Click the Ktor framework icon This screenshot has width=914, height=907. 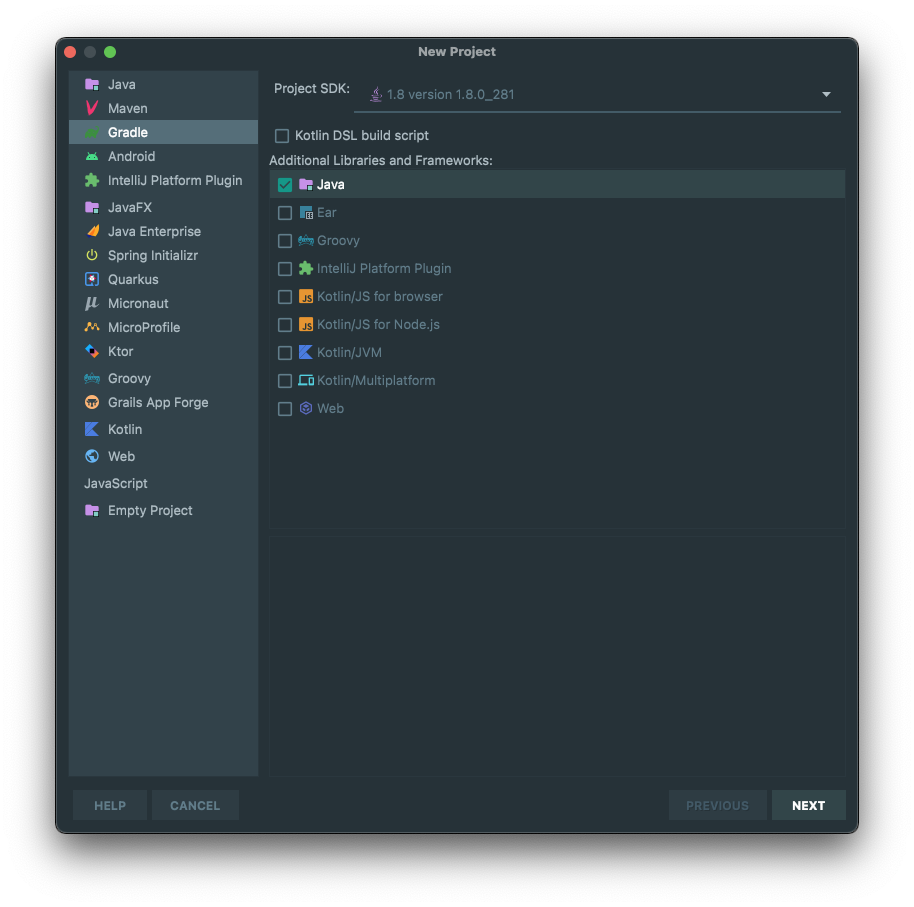pyautogui.click(x=90, y=351)
